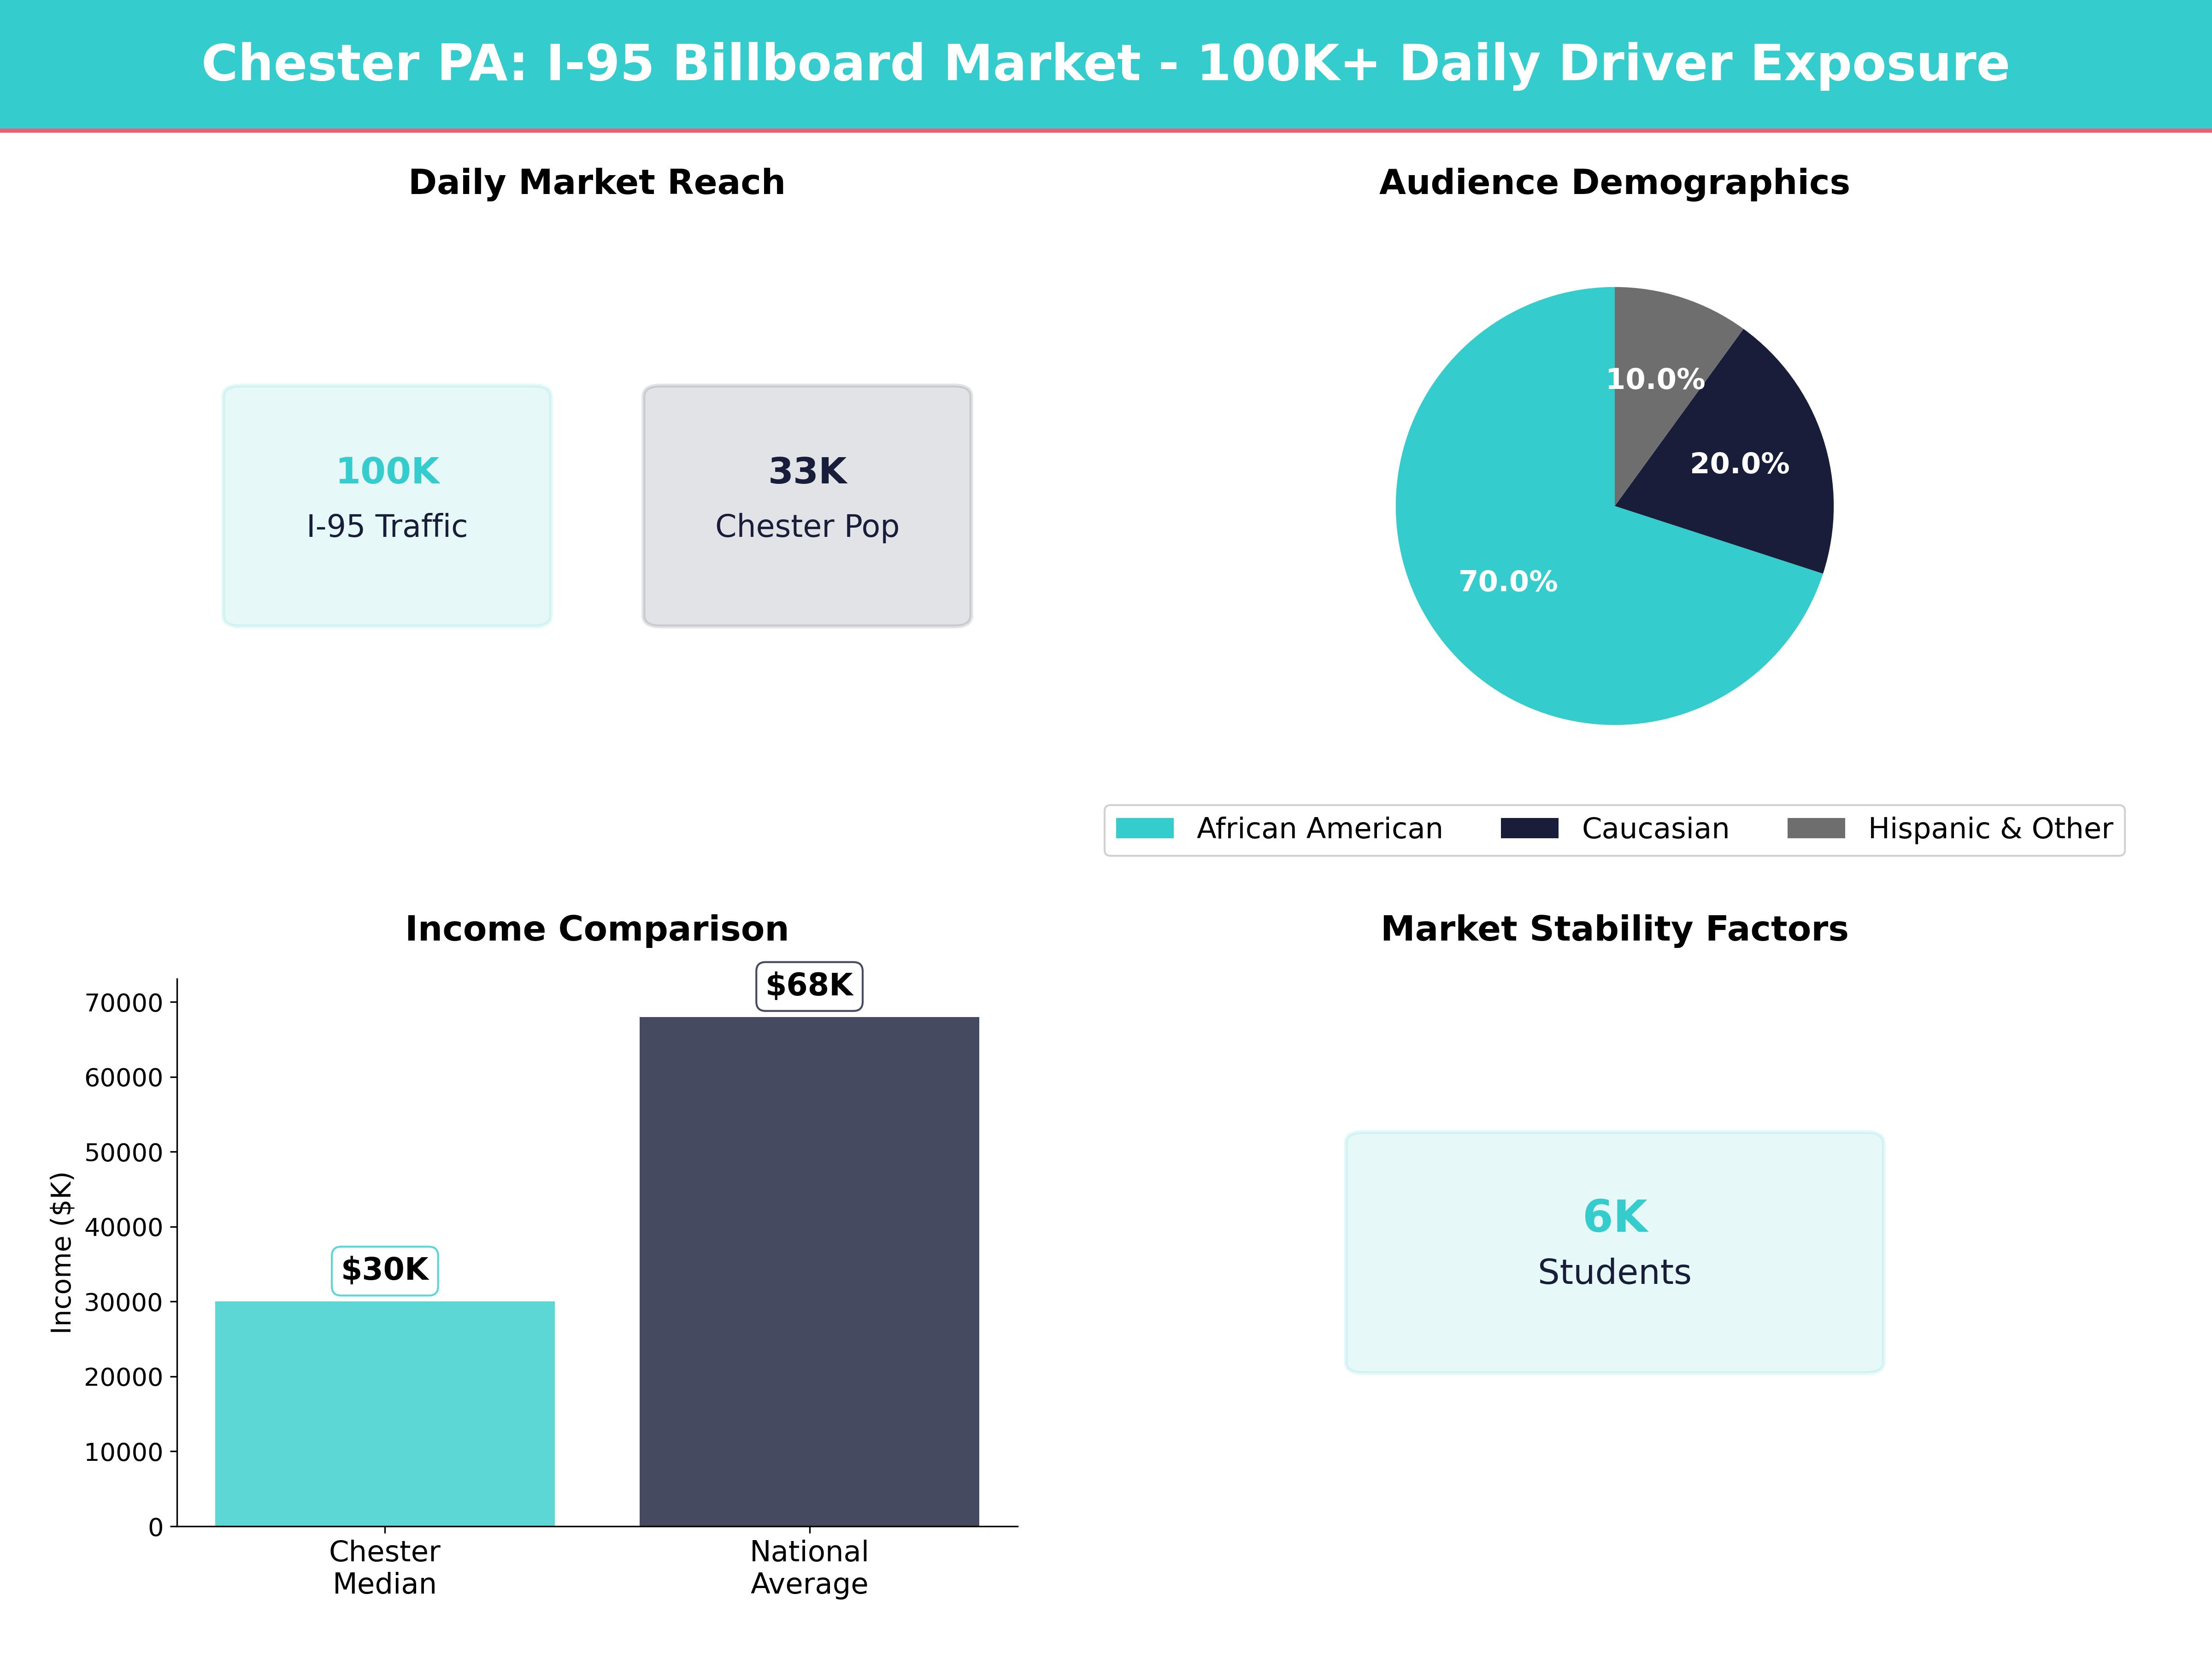Click the Chester Median income bar
Image resolution: width=2212 pixels, height=1659 pixels.
(385, 1413)
